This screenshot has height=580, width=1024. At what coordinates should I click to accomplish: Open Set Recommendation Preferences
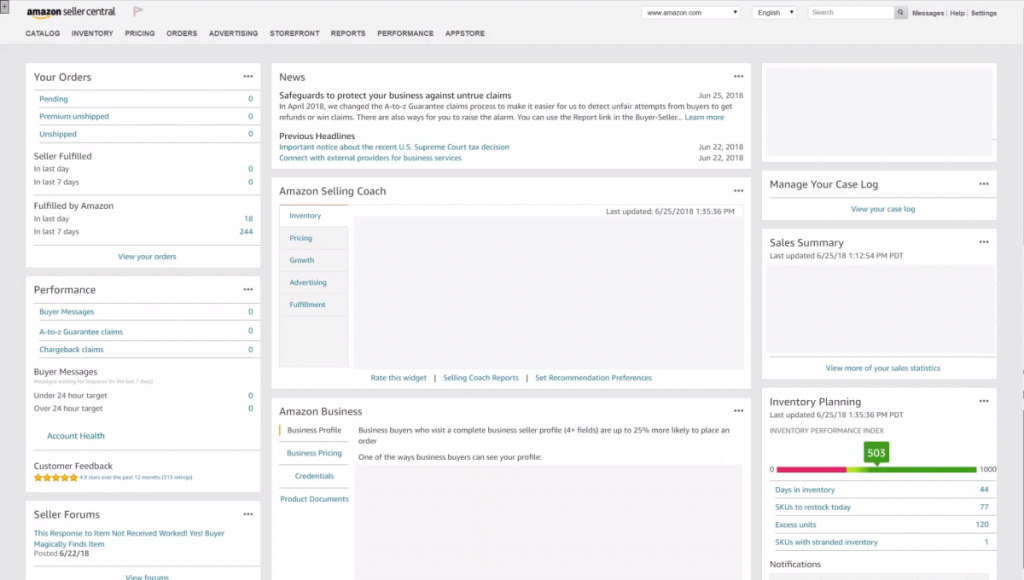pos(594,378)
